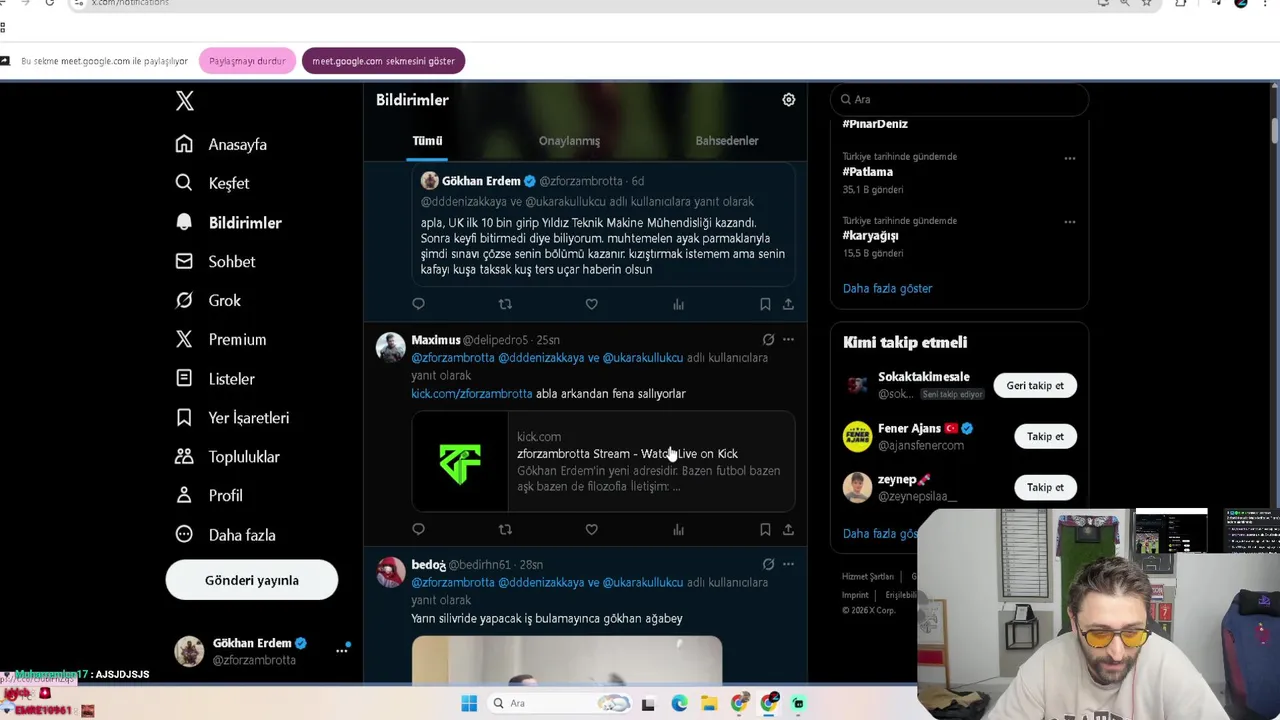Screen dimensions: 1280x720
Task: Reload the page with browser refresh button
Action: click(49, 3)
